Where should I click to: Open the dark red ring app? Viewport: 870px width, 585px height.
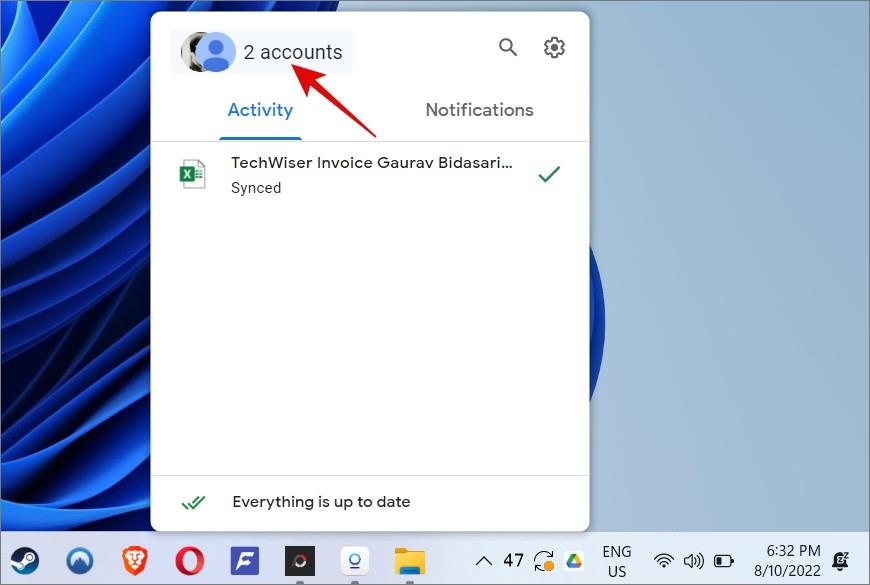click(x=300, y=561)
